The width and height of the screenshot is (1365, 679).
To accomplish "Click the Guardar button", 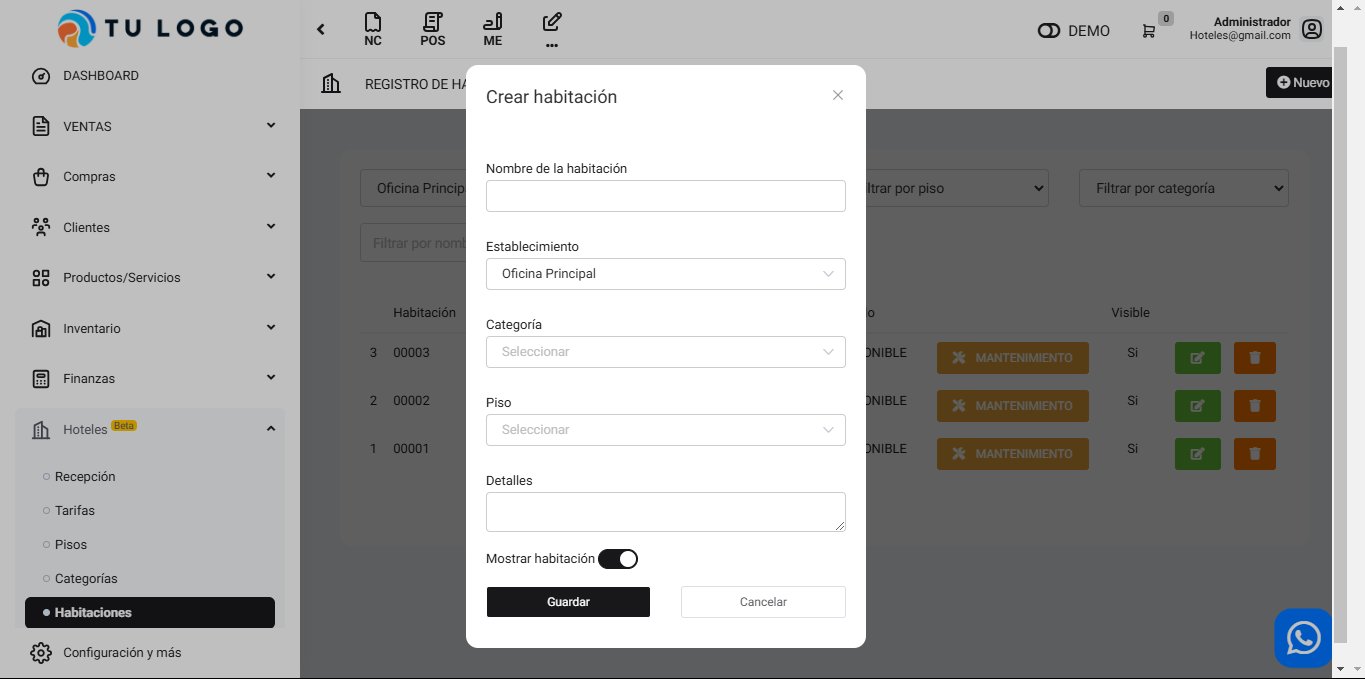I will (x=568, y=602).
